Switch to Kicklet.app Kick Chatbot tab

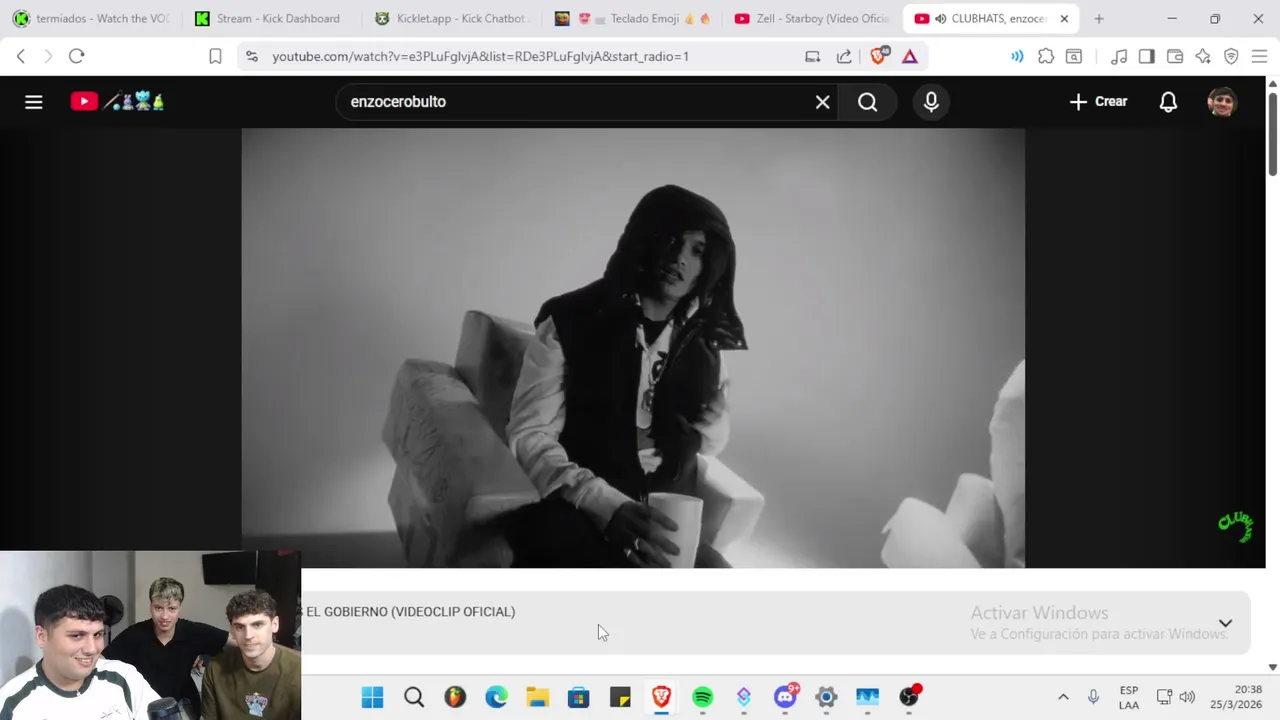pyautogui.click(x=450, y=18)
